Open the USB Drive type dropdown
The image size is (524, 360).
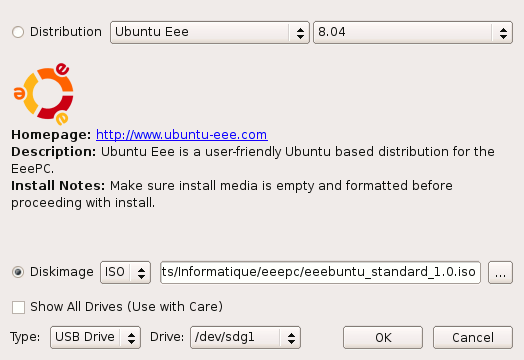pyautogui.click(x=95, y=338)
